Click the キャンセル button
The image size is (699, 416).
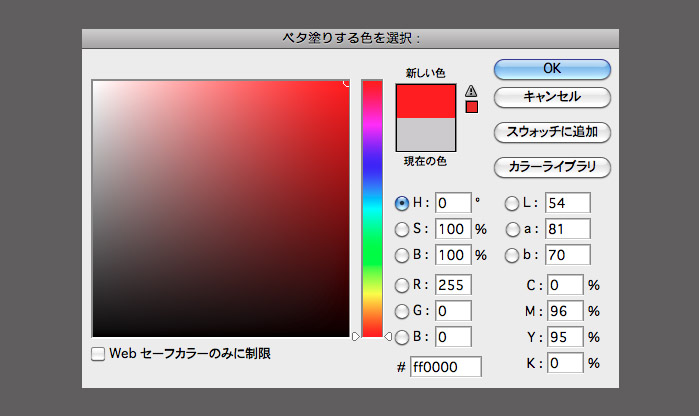(552, 98)
